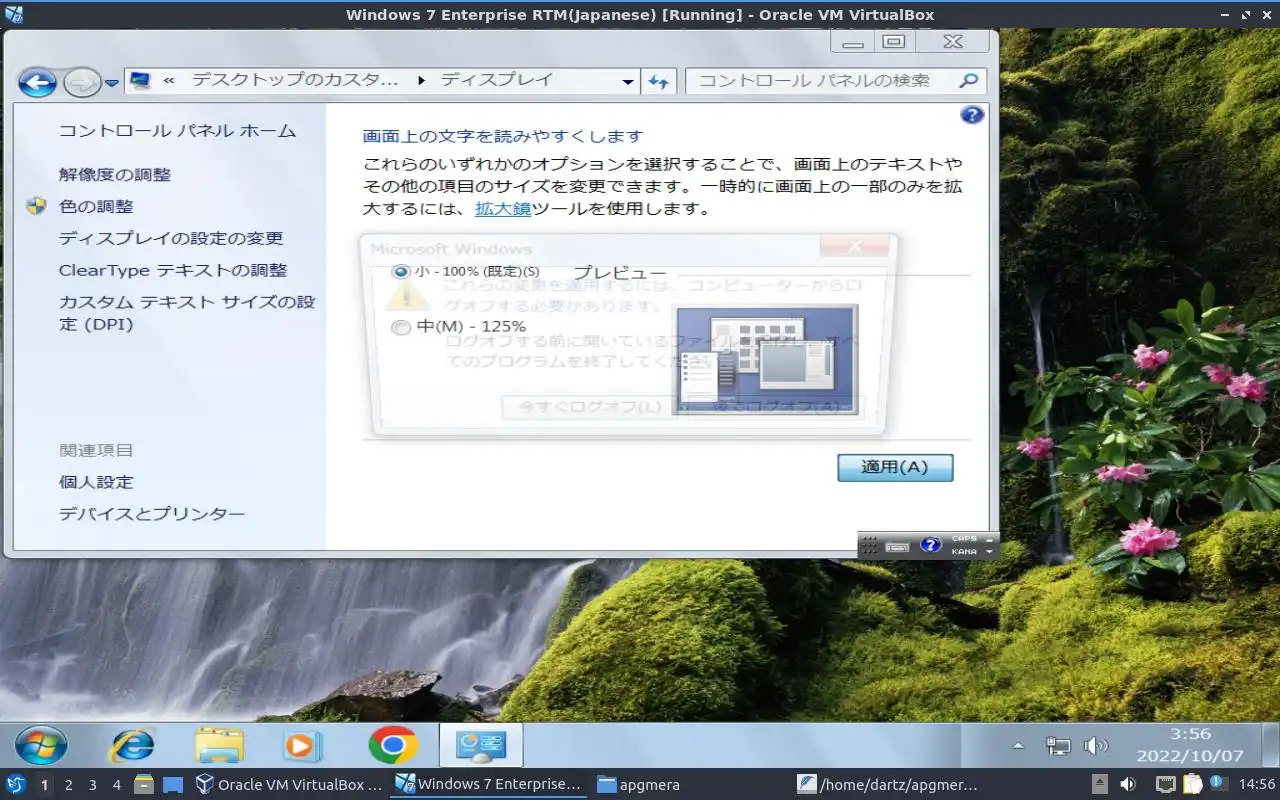Click the 適用(A) apply button
Screen dimensions: 1280x800
click(x=895, y=468)
